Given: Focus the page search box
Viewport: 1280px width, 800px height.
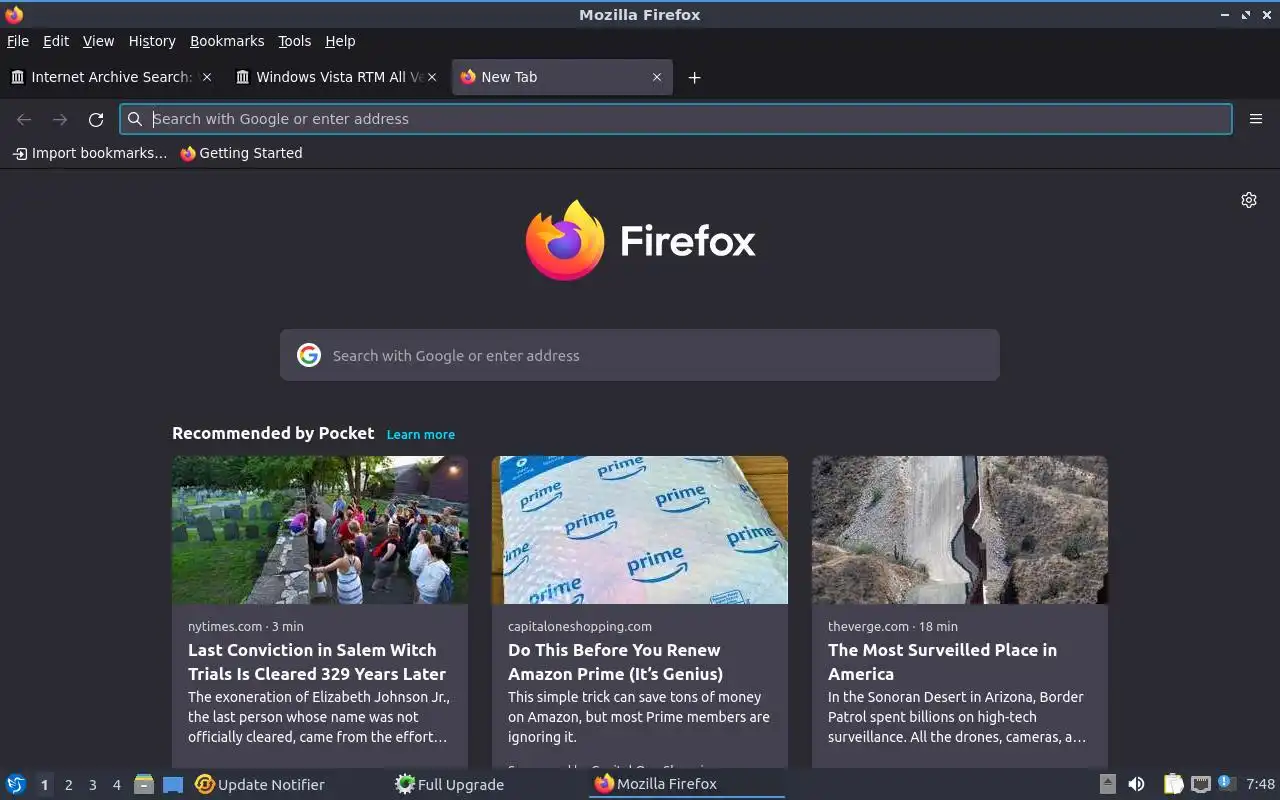Looking at the screenshot, I should (640, 355).
